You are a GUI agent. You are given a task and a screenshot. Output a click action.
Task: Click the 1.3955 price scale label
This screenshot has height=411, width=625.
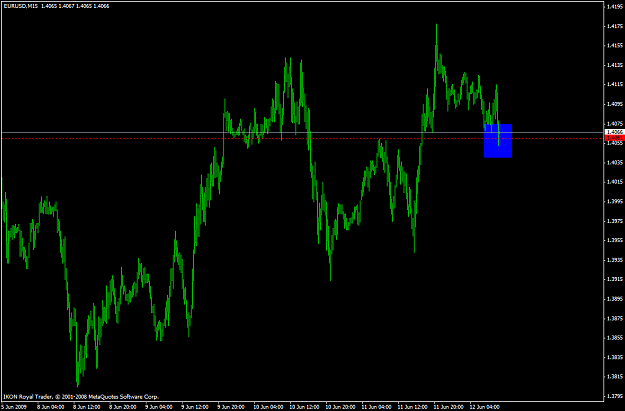(x=615, y=240)
